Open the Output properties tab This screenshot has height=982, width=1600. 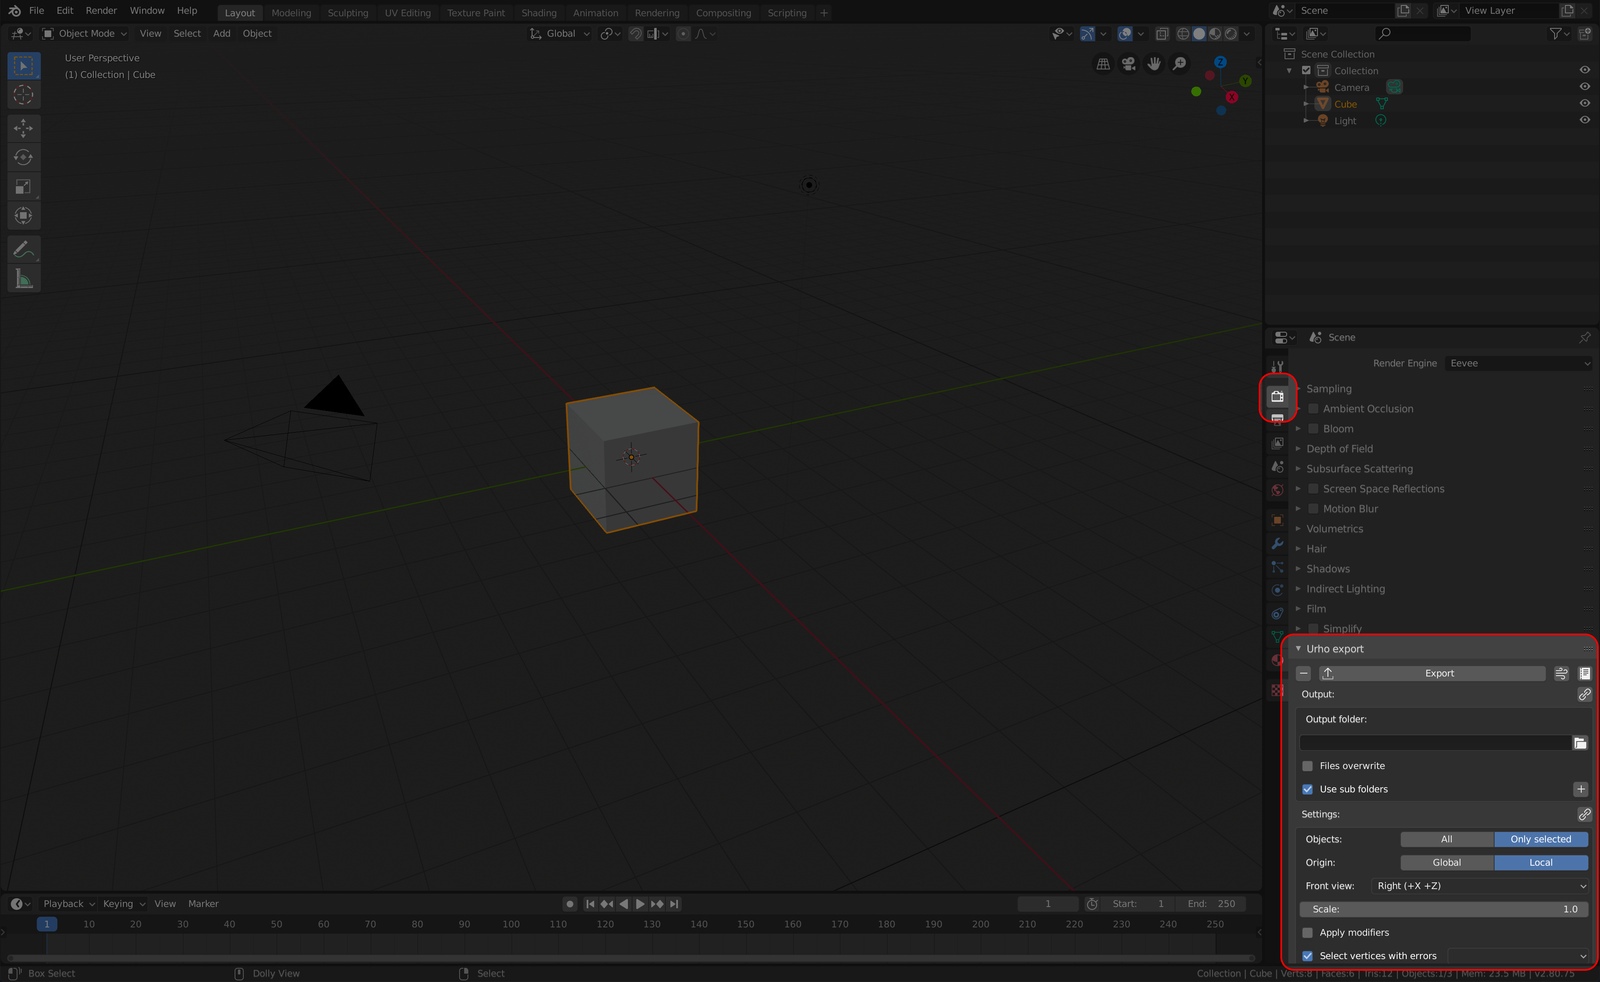[1277, 419]
